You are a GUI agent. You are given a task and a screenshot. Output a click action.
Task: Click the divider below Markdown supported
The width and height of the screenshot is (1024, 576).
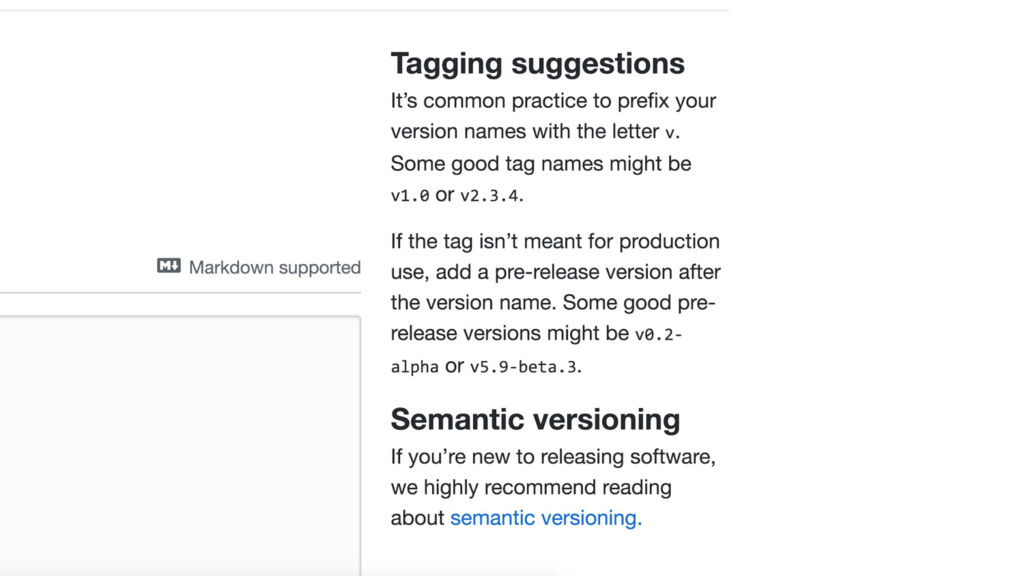(180, 293)
